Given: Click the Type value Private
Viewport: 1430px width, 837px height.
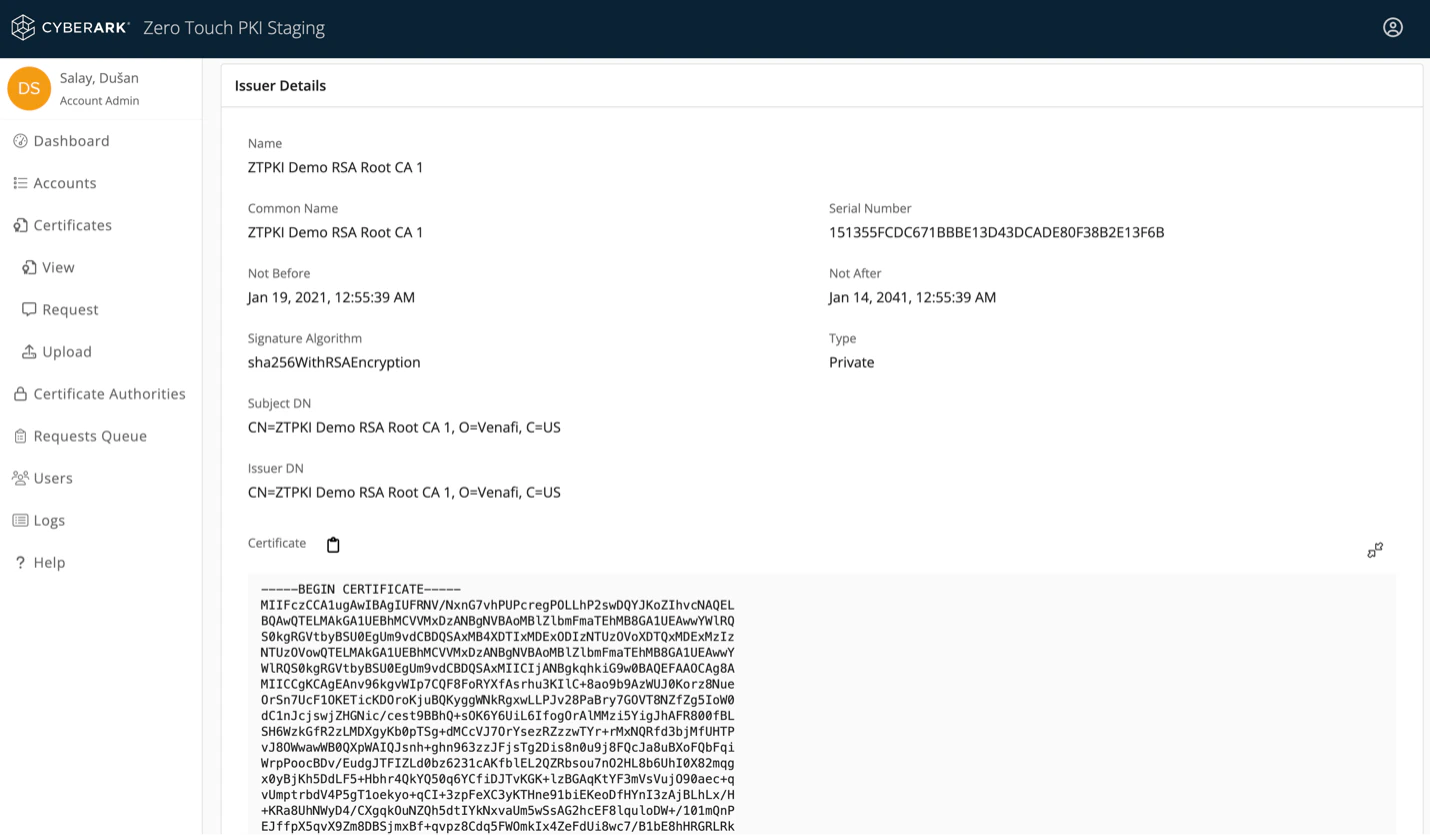Looking at the screenshot, I should pyautogui.click(x=851, y=362).
